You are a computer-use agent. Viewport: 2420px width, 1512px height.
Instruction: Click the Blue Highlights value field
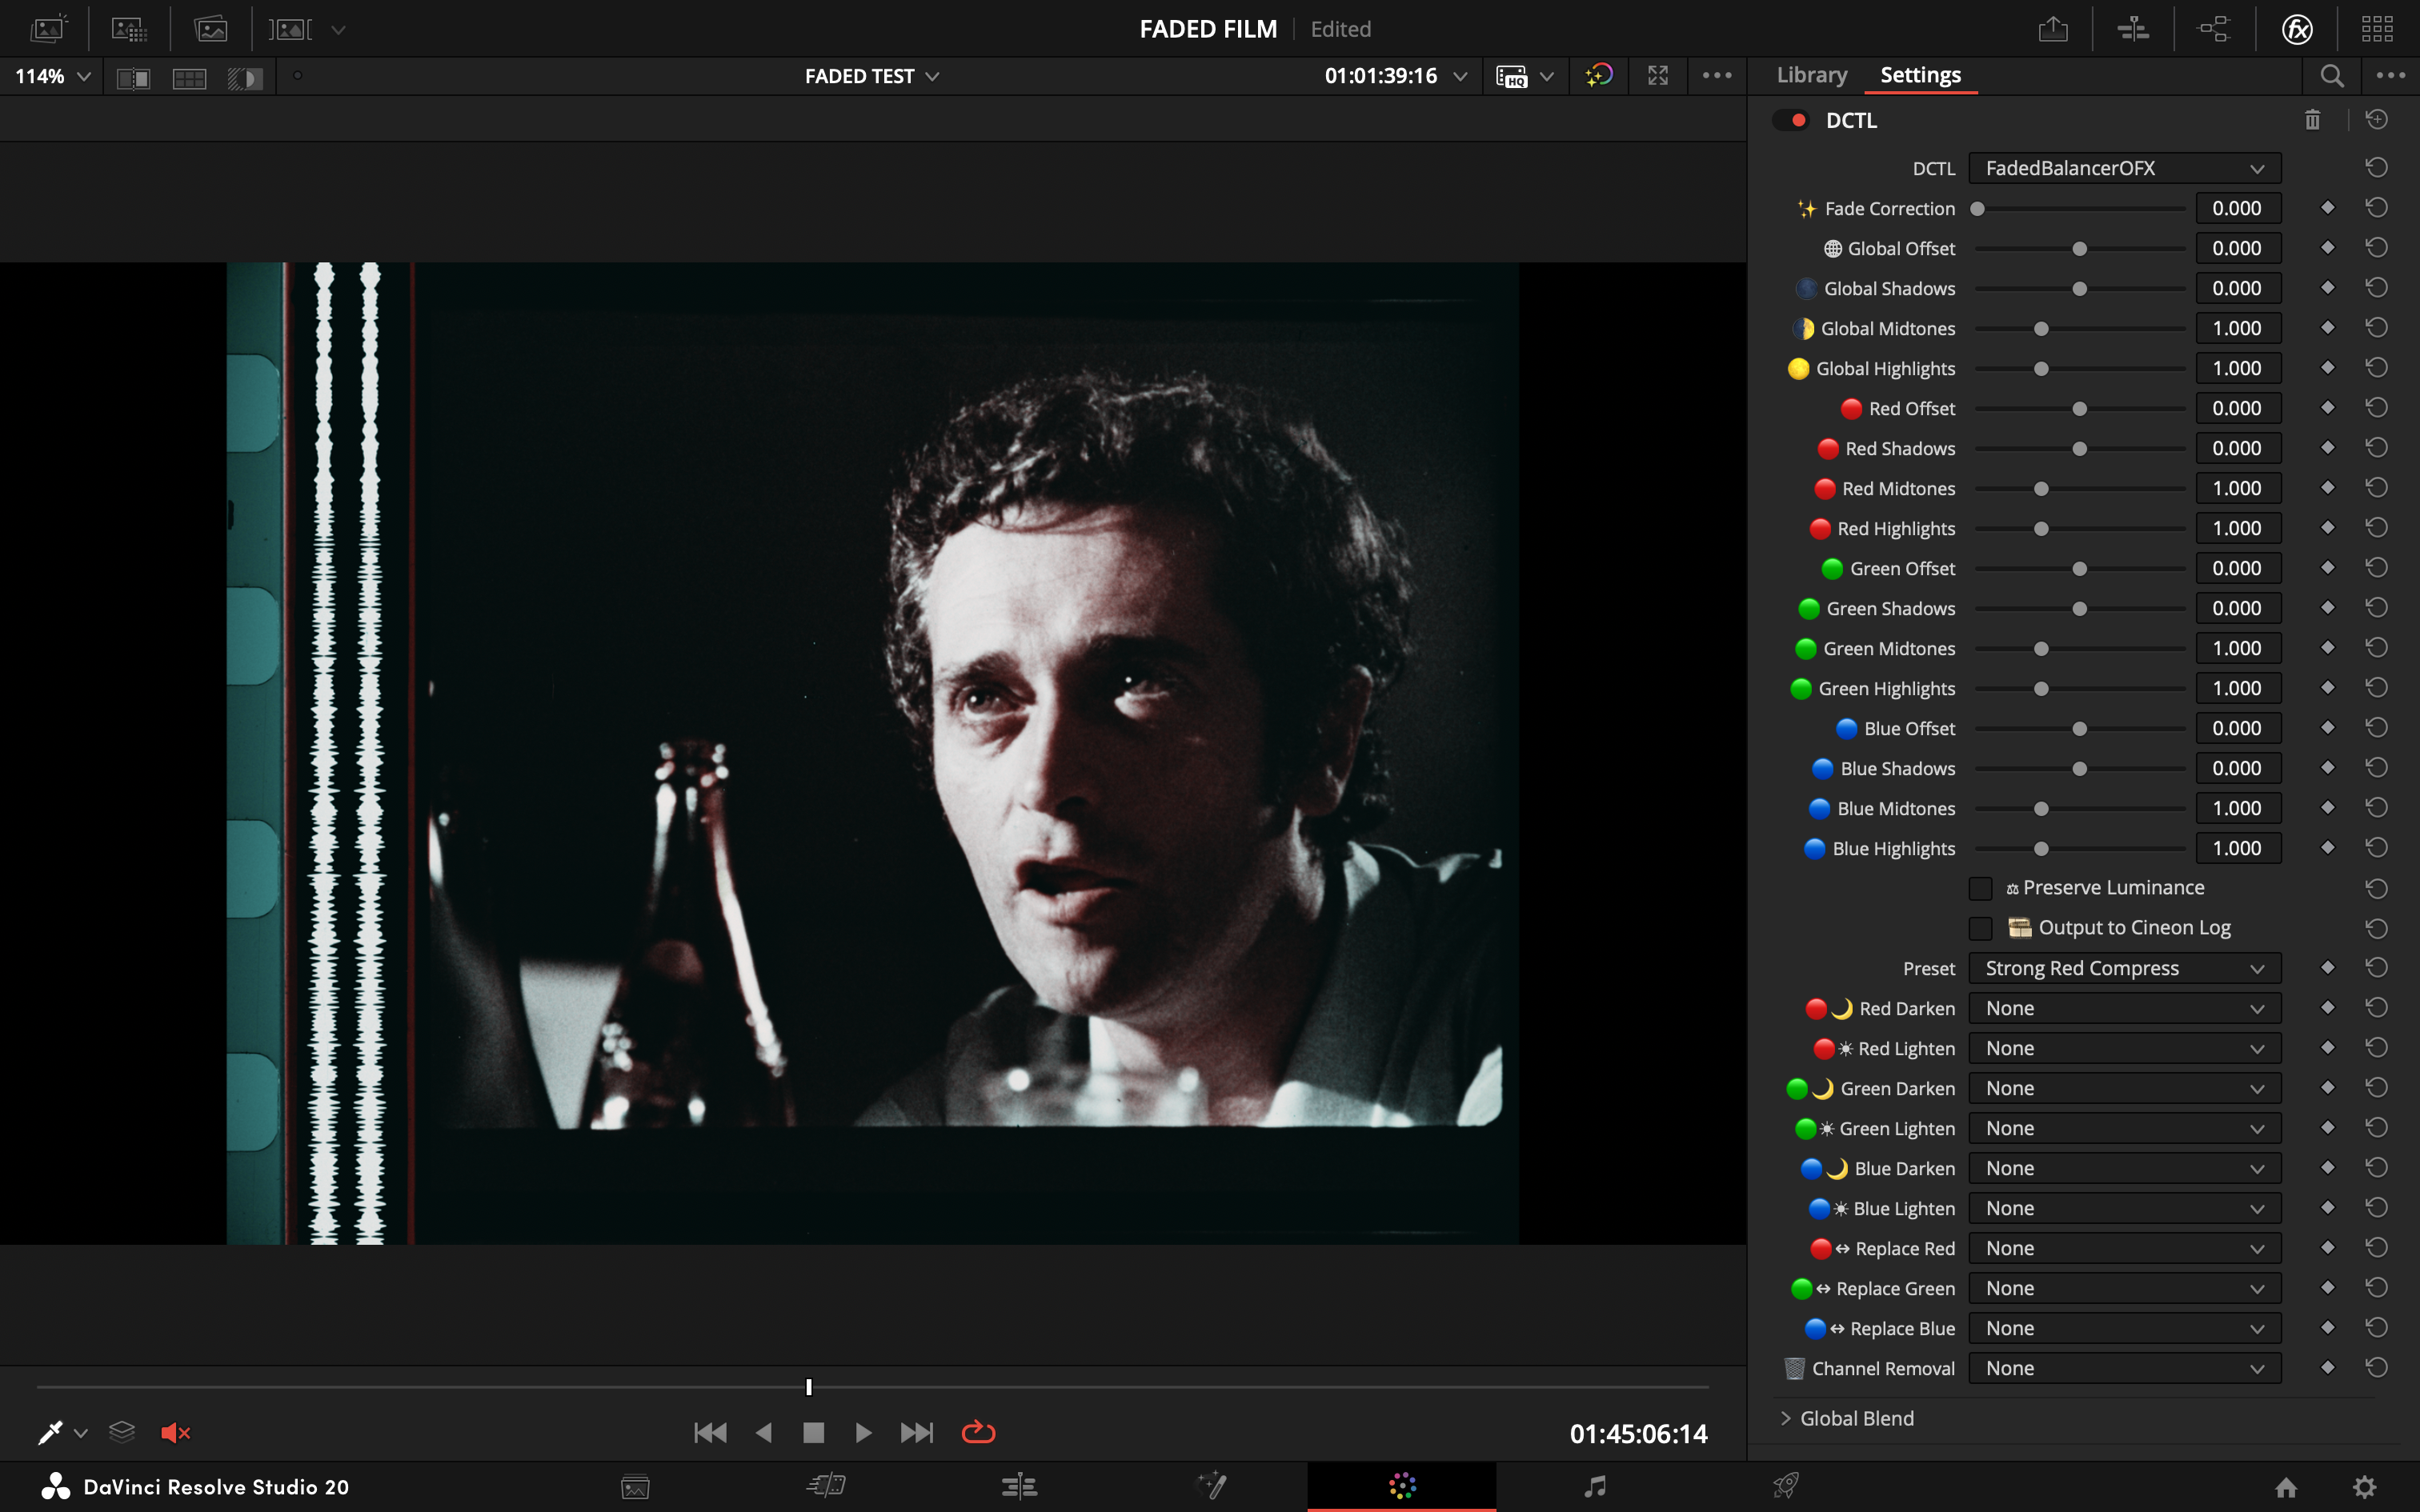pos(2237,848)
